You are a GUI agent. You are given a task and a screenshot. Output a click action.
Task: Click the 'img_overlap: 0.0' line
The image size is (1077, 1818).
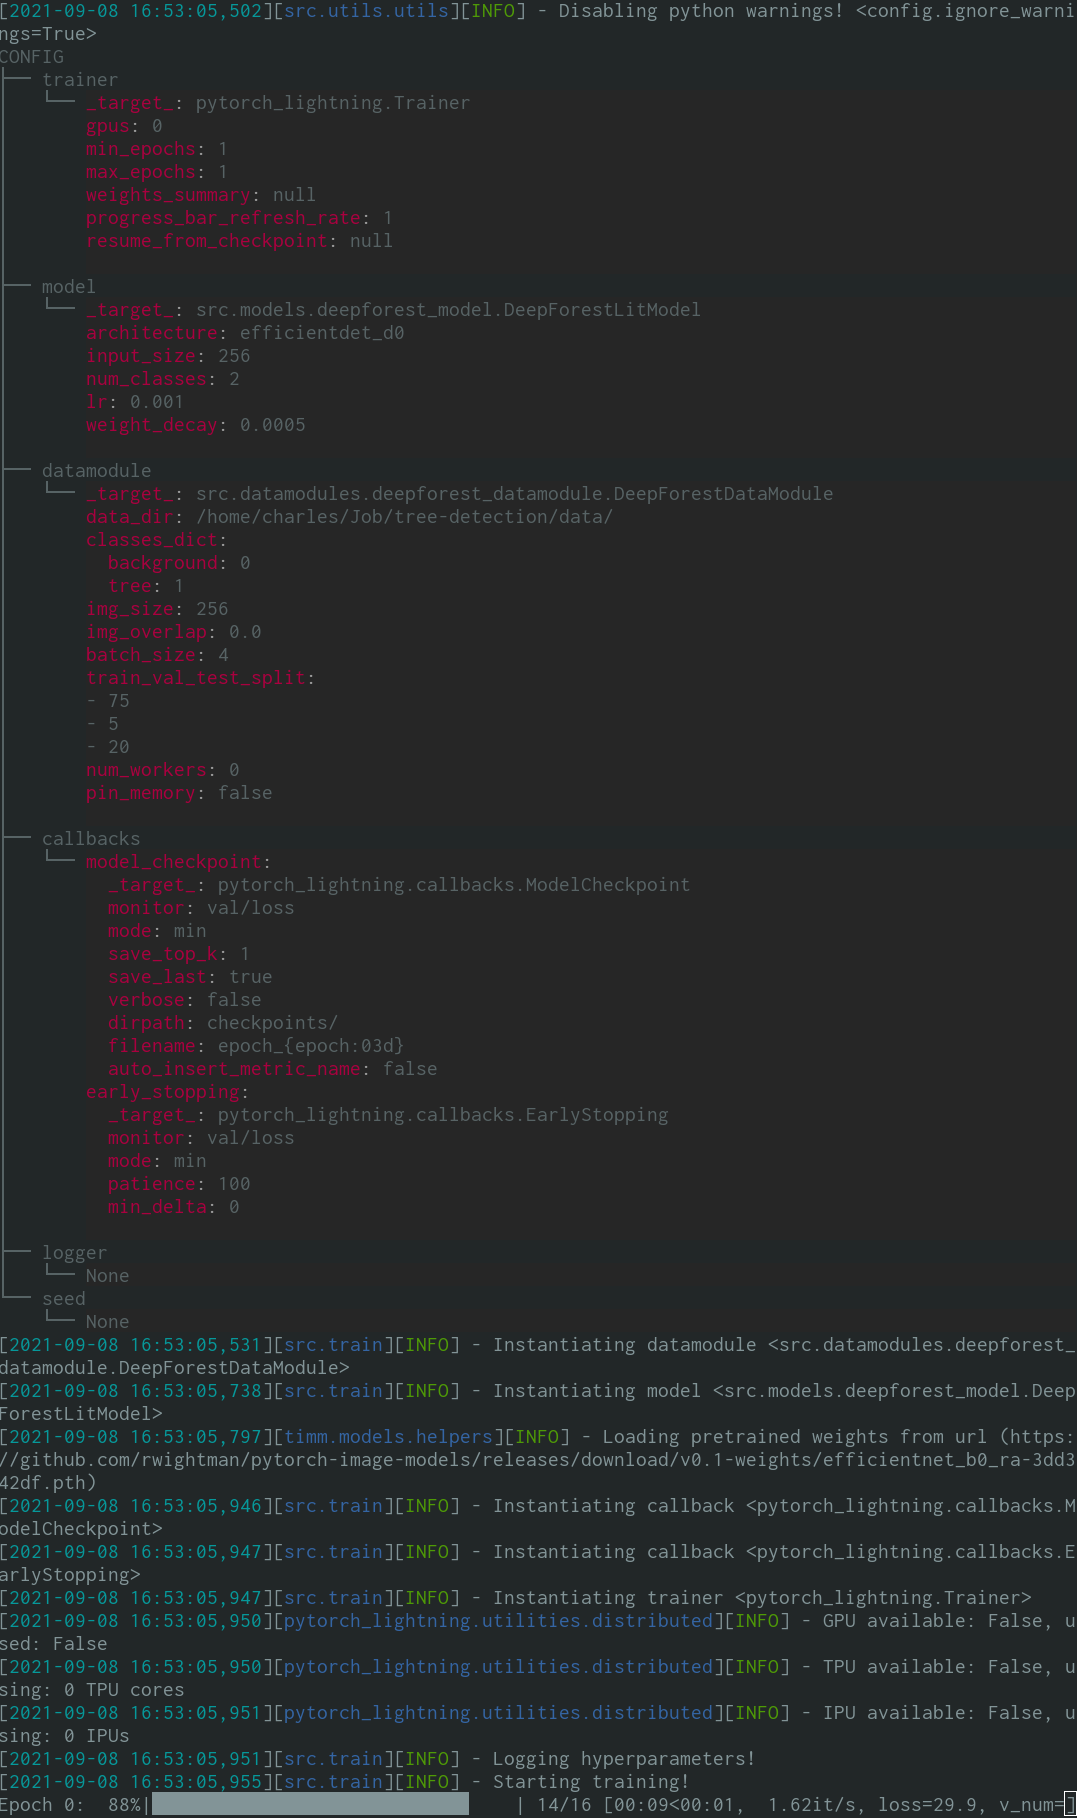coord(174,632)
